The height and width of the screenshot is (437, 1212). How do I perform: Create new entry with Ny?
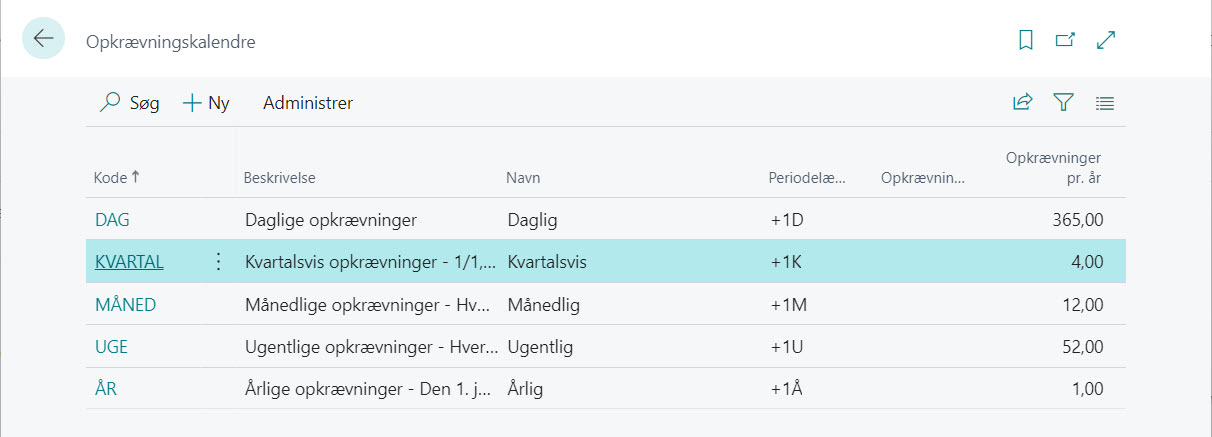pyautogui.click(x=207, y=102)
